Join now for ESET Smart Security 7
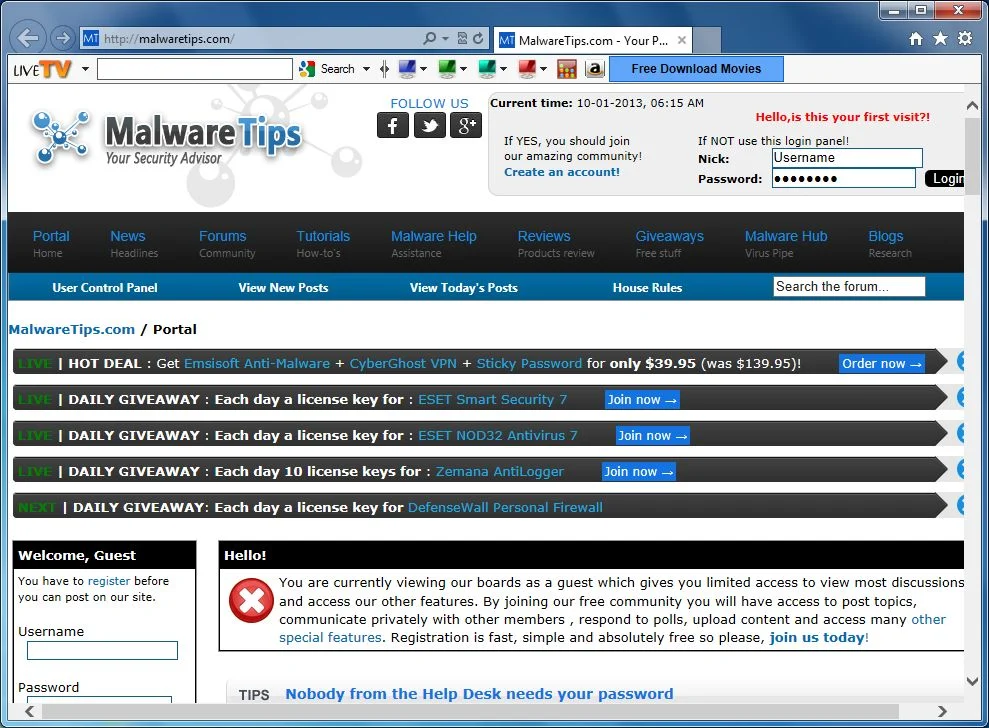989x728 pixels. click(641, 399)
